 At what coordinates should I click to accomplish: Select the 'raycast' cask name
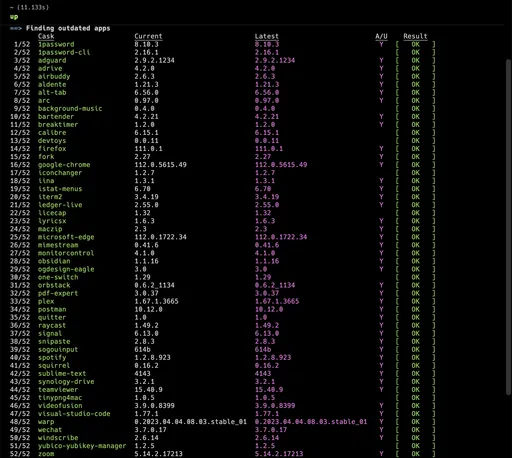point(52,325)
